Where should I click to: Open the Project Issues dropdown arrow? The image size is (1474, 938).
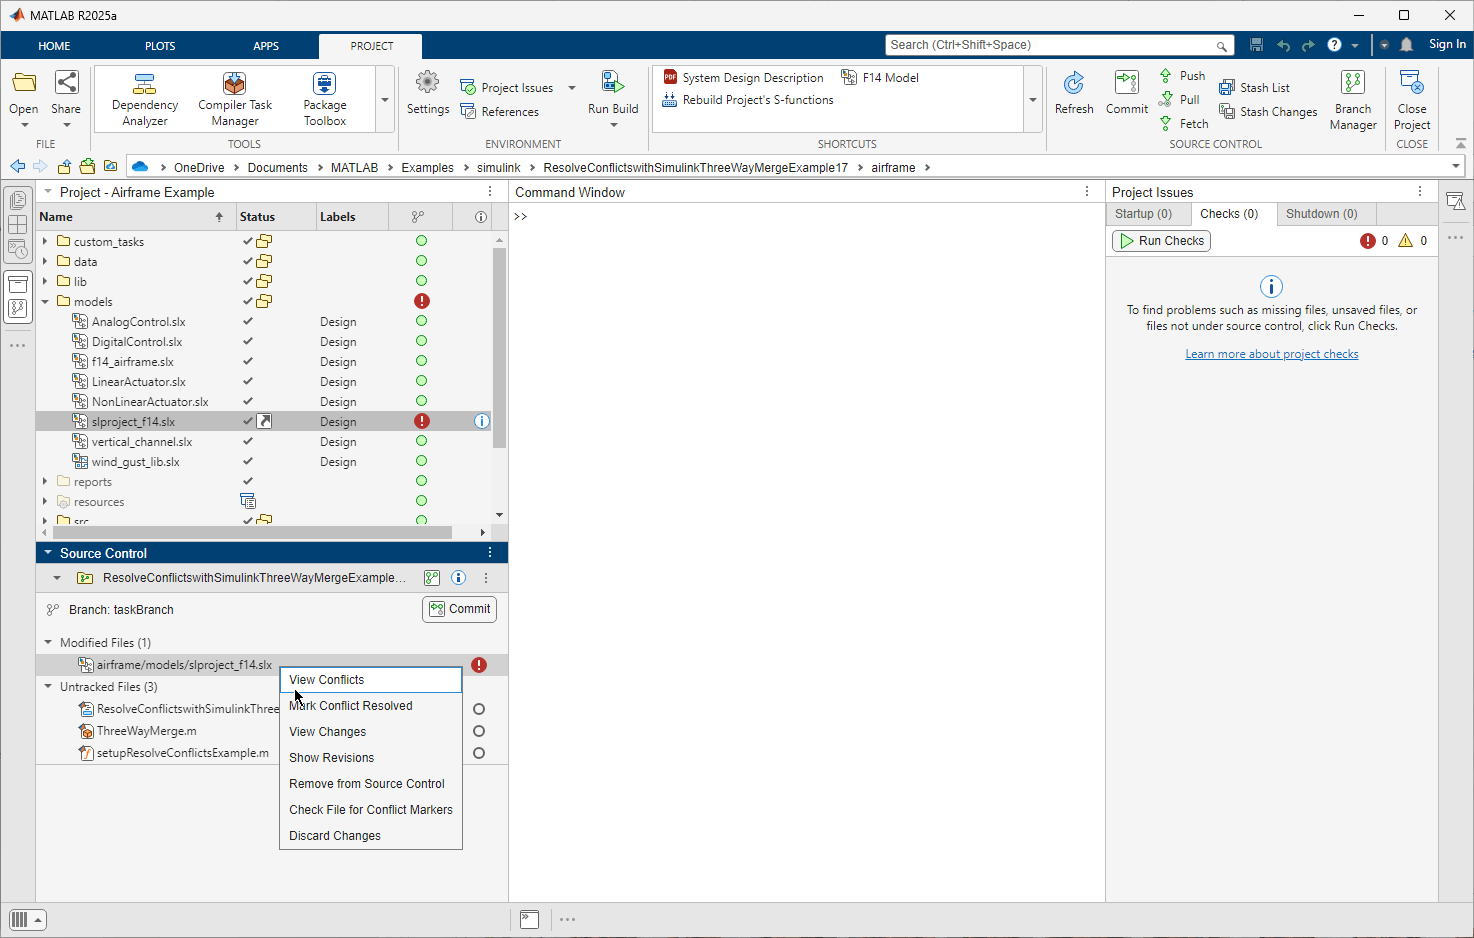[572, 88]
